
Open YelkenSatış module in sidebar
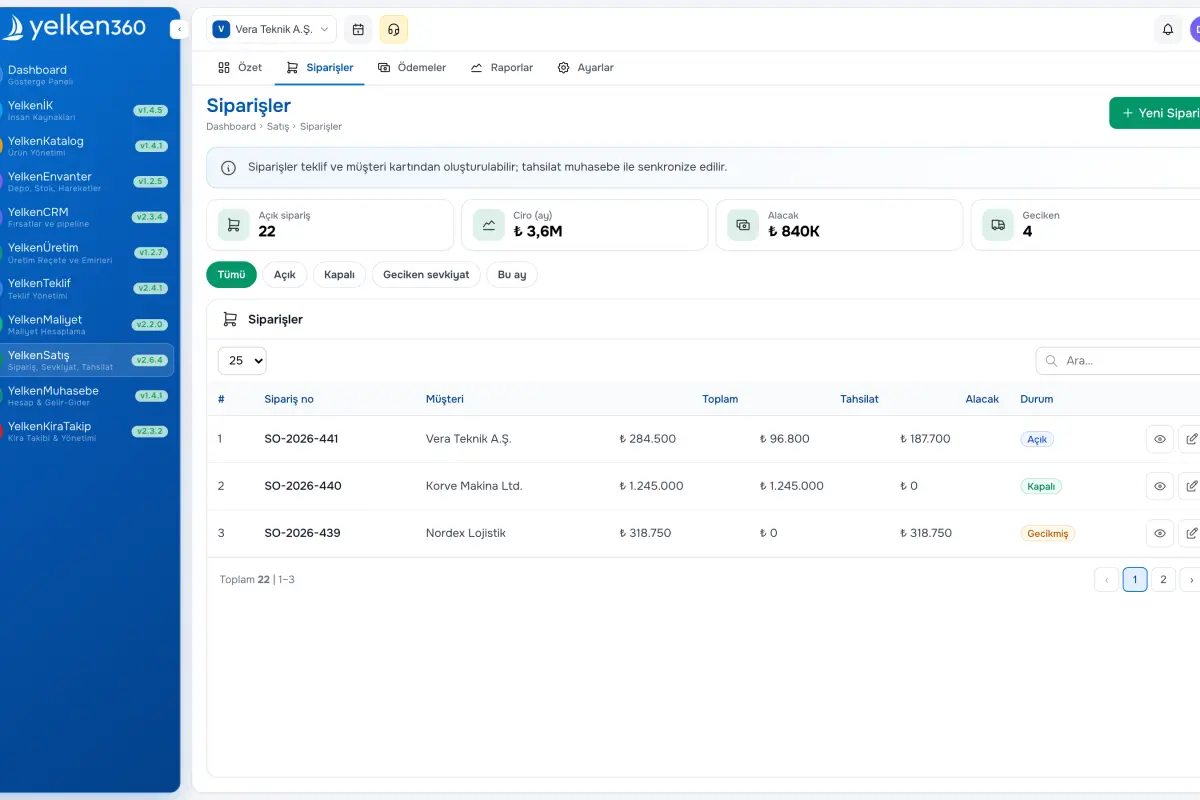(87, 360)
